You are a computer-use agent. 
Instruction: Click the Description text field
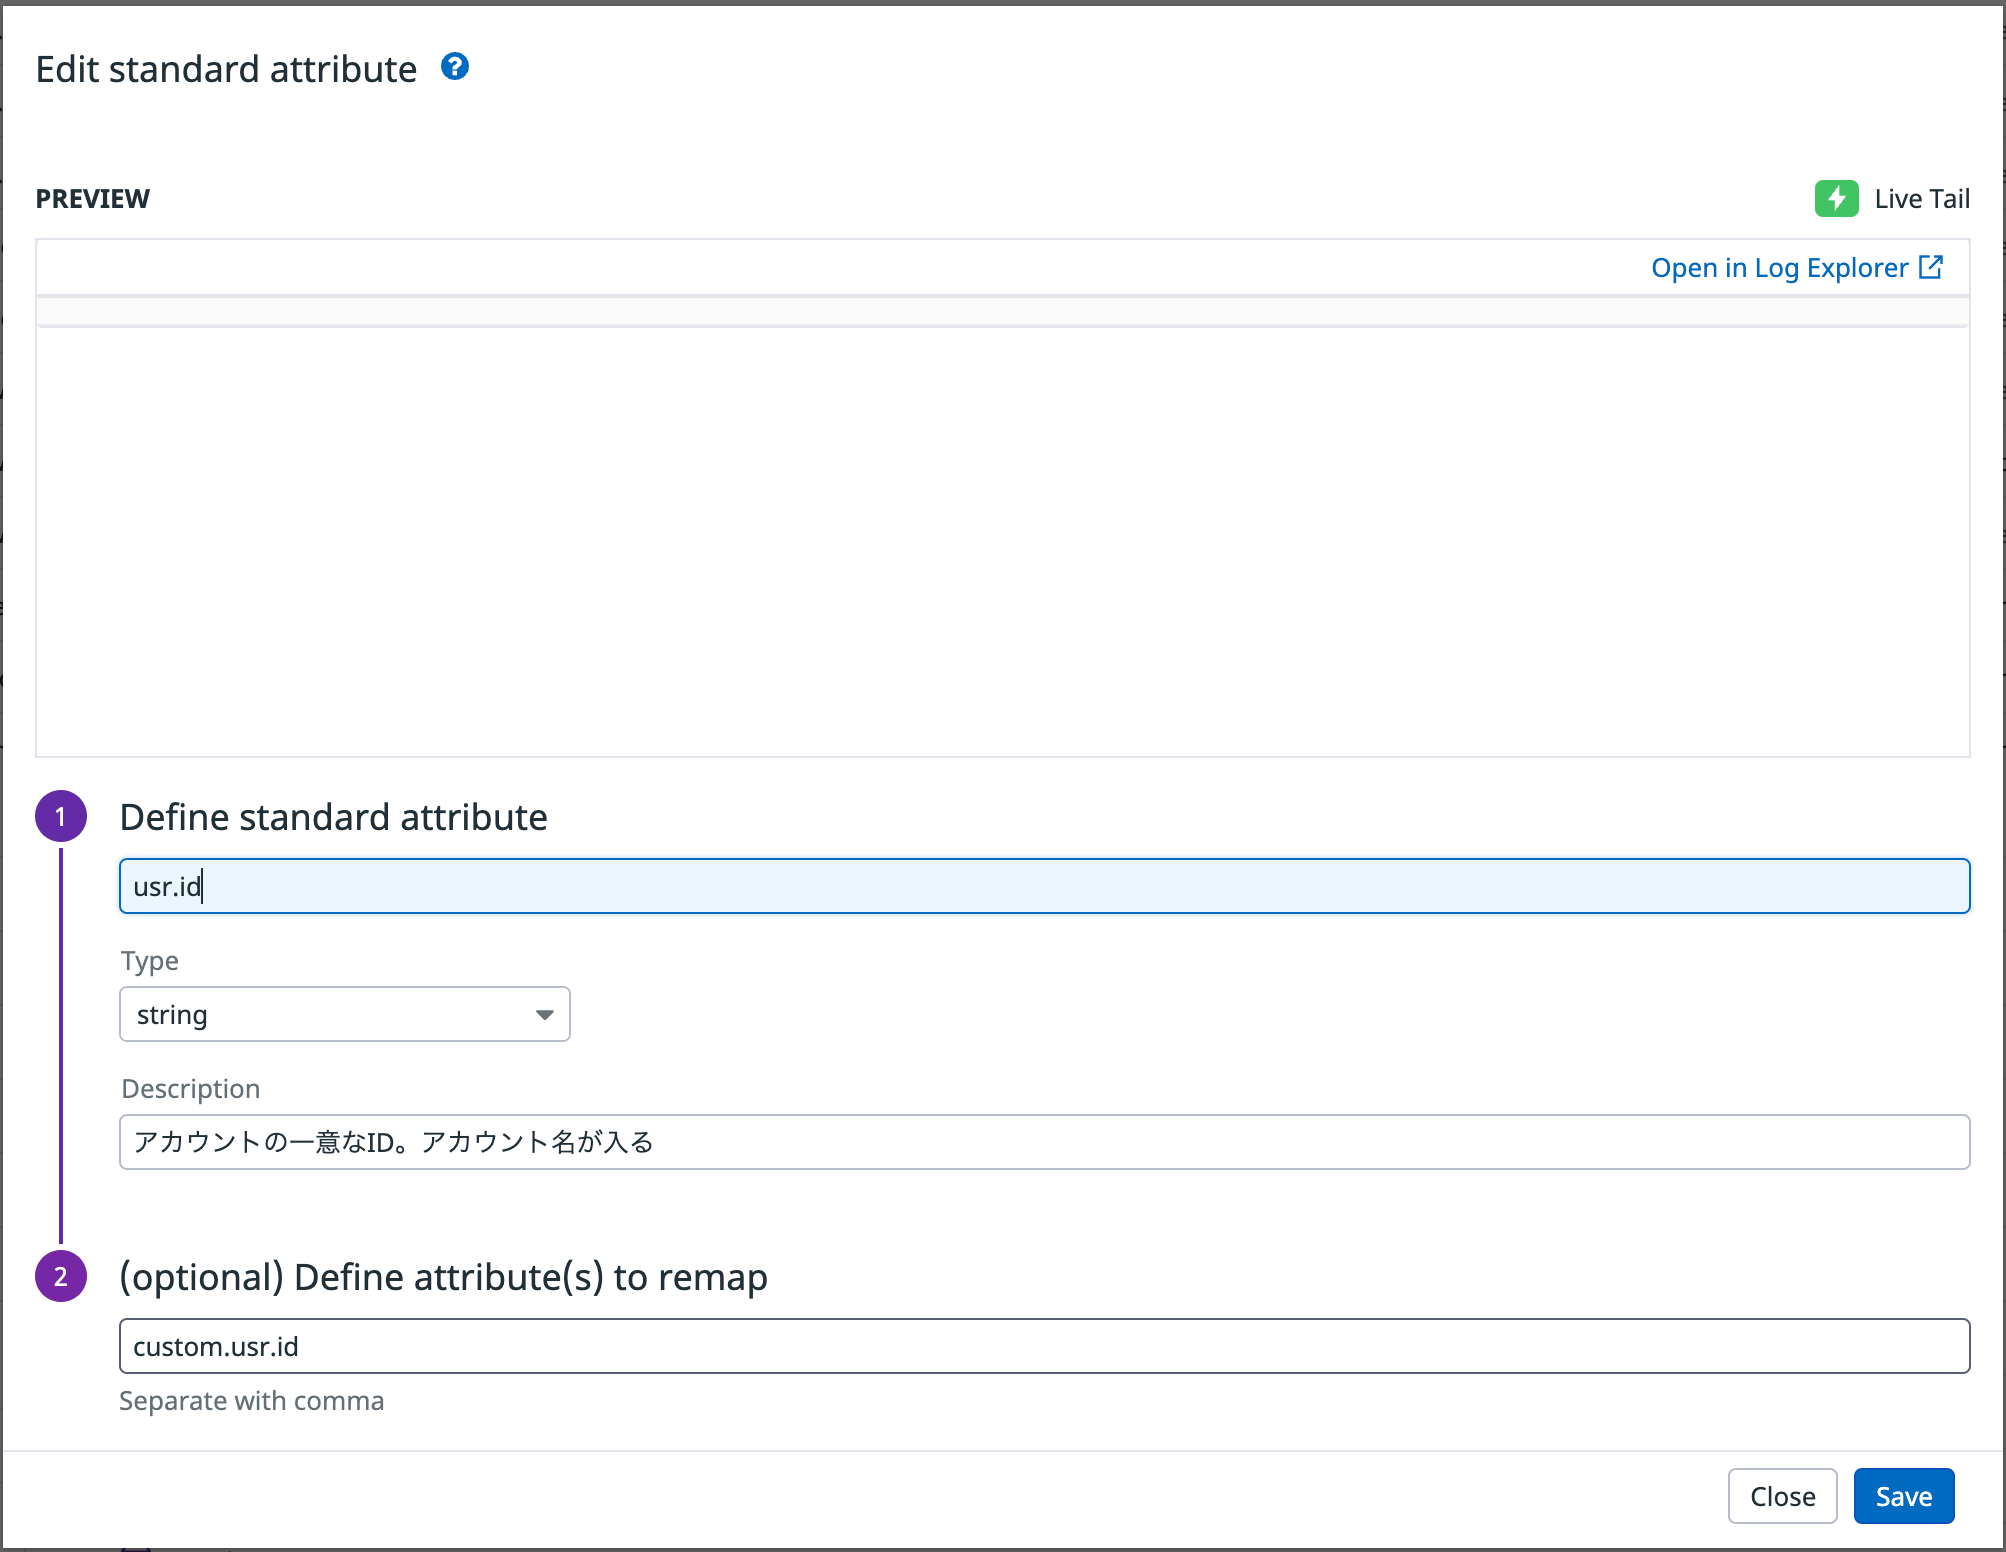point(1044,1142)
